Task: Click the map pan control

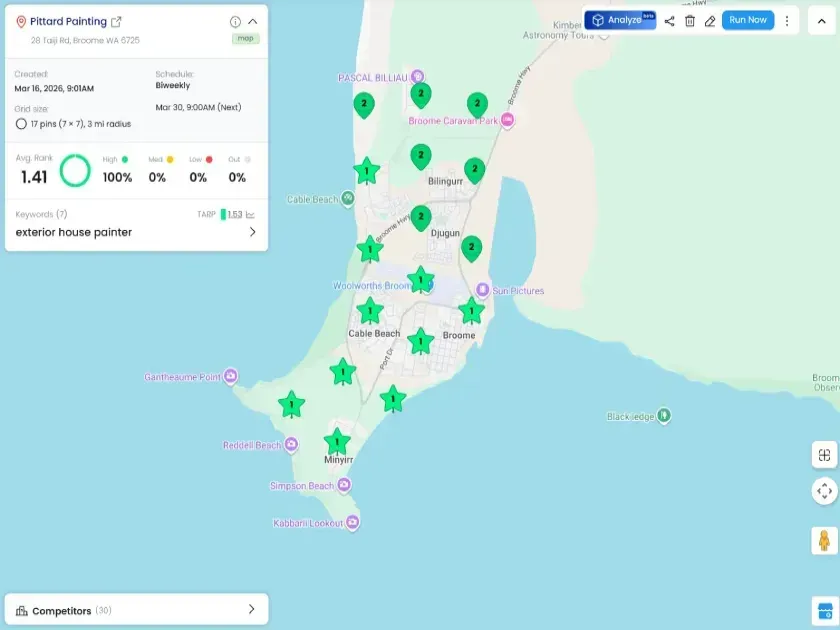Action: click(824, 491)
